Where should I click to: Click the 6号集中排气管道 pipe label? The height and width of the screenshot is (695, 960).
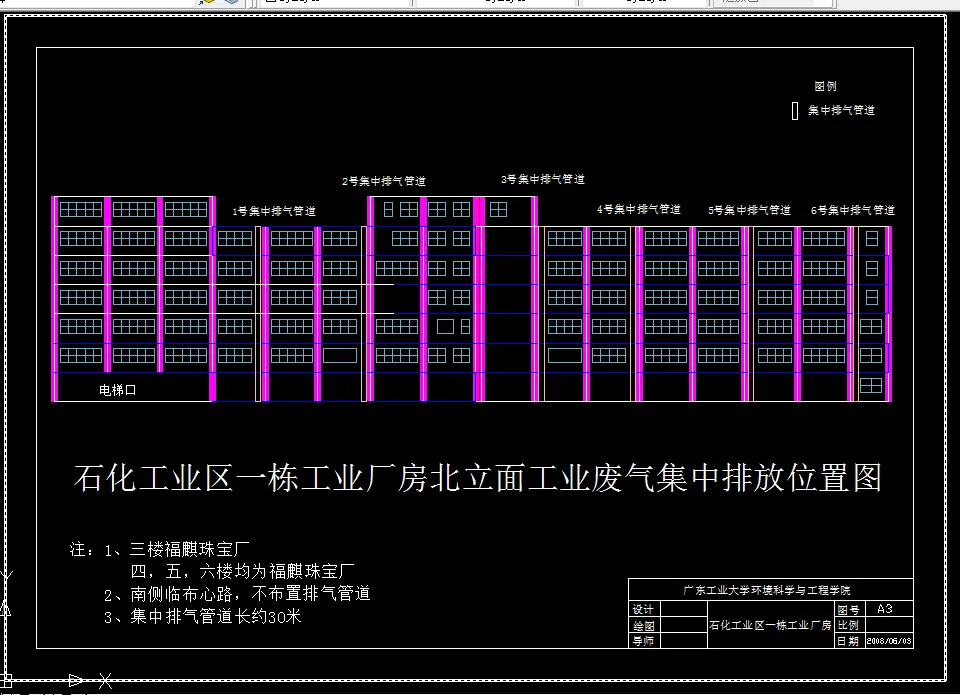coord(855,210)
